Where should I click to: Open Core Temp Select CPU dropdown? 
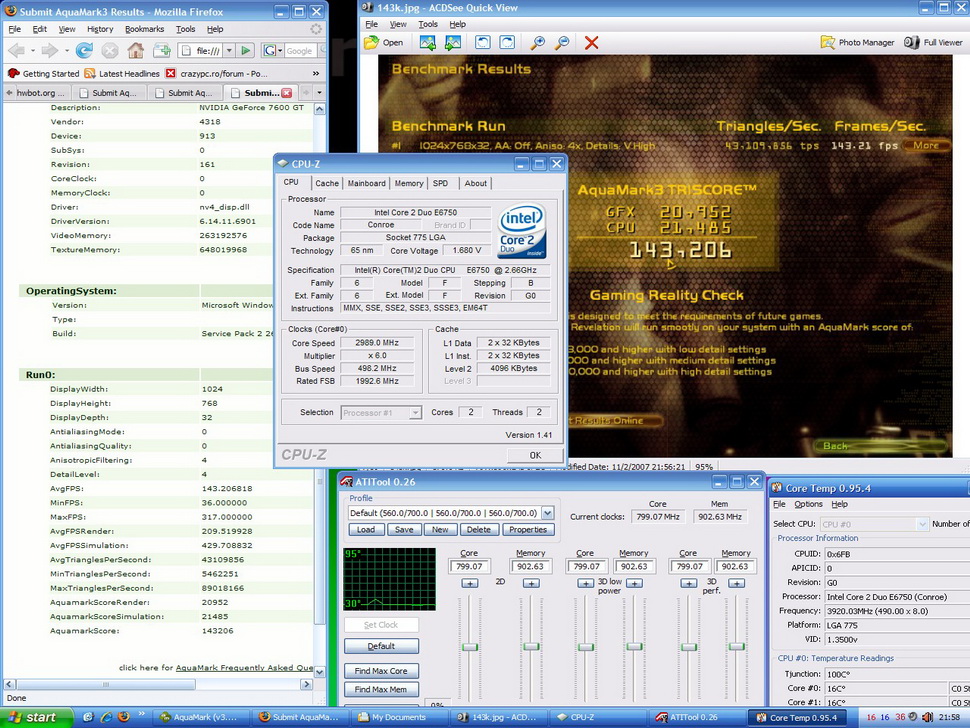pos(922,525)
